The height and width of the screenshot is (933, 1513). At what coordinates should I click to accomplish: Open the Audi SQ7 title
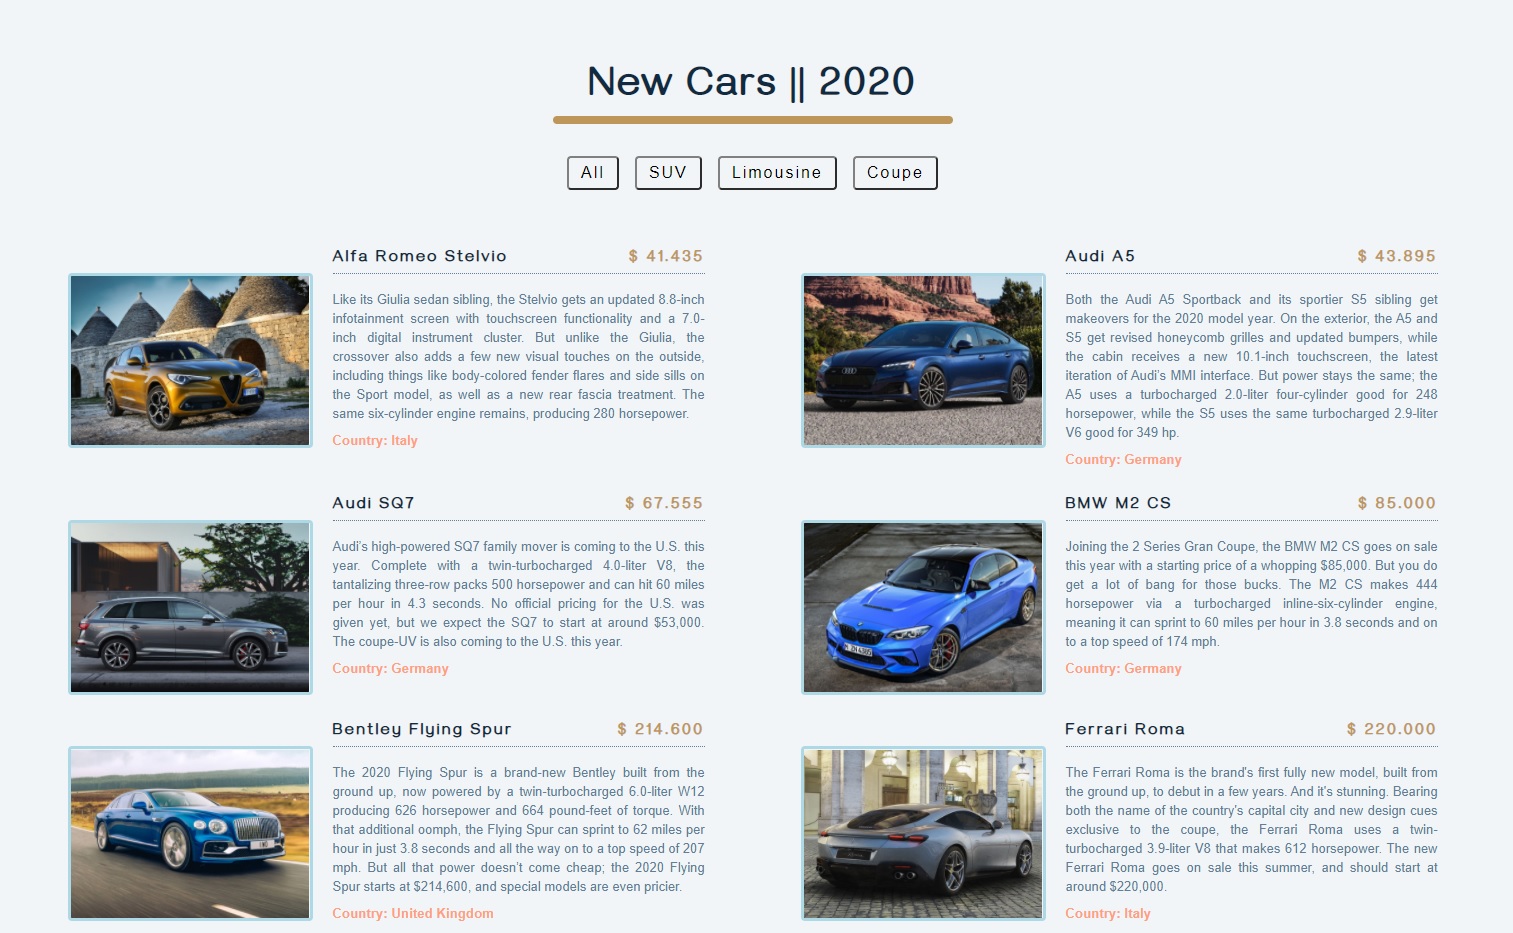(373, 503)
